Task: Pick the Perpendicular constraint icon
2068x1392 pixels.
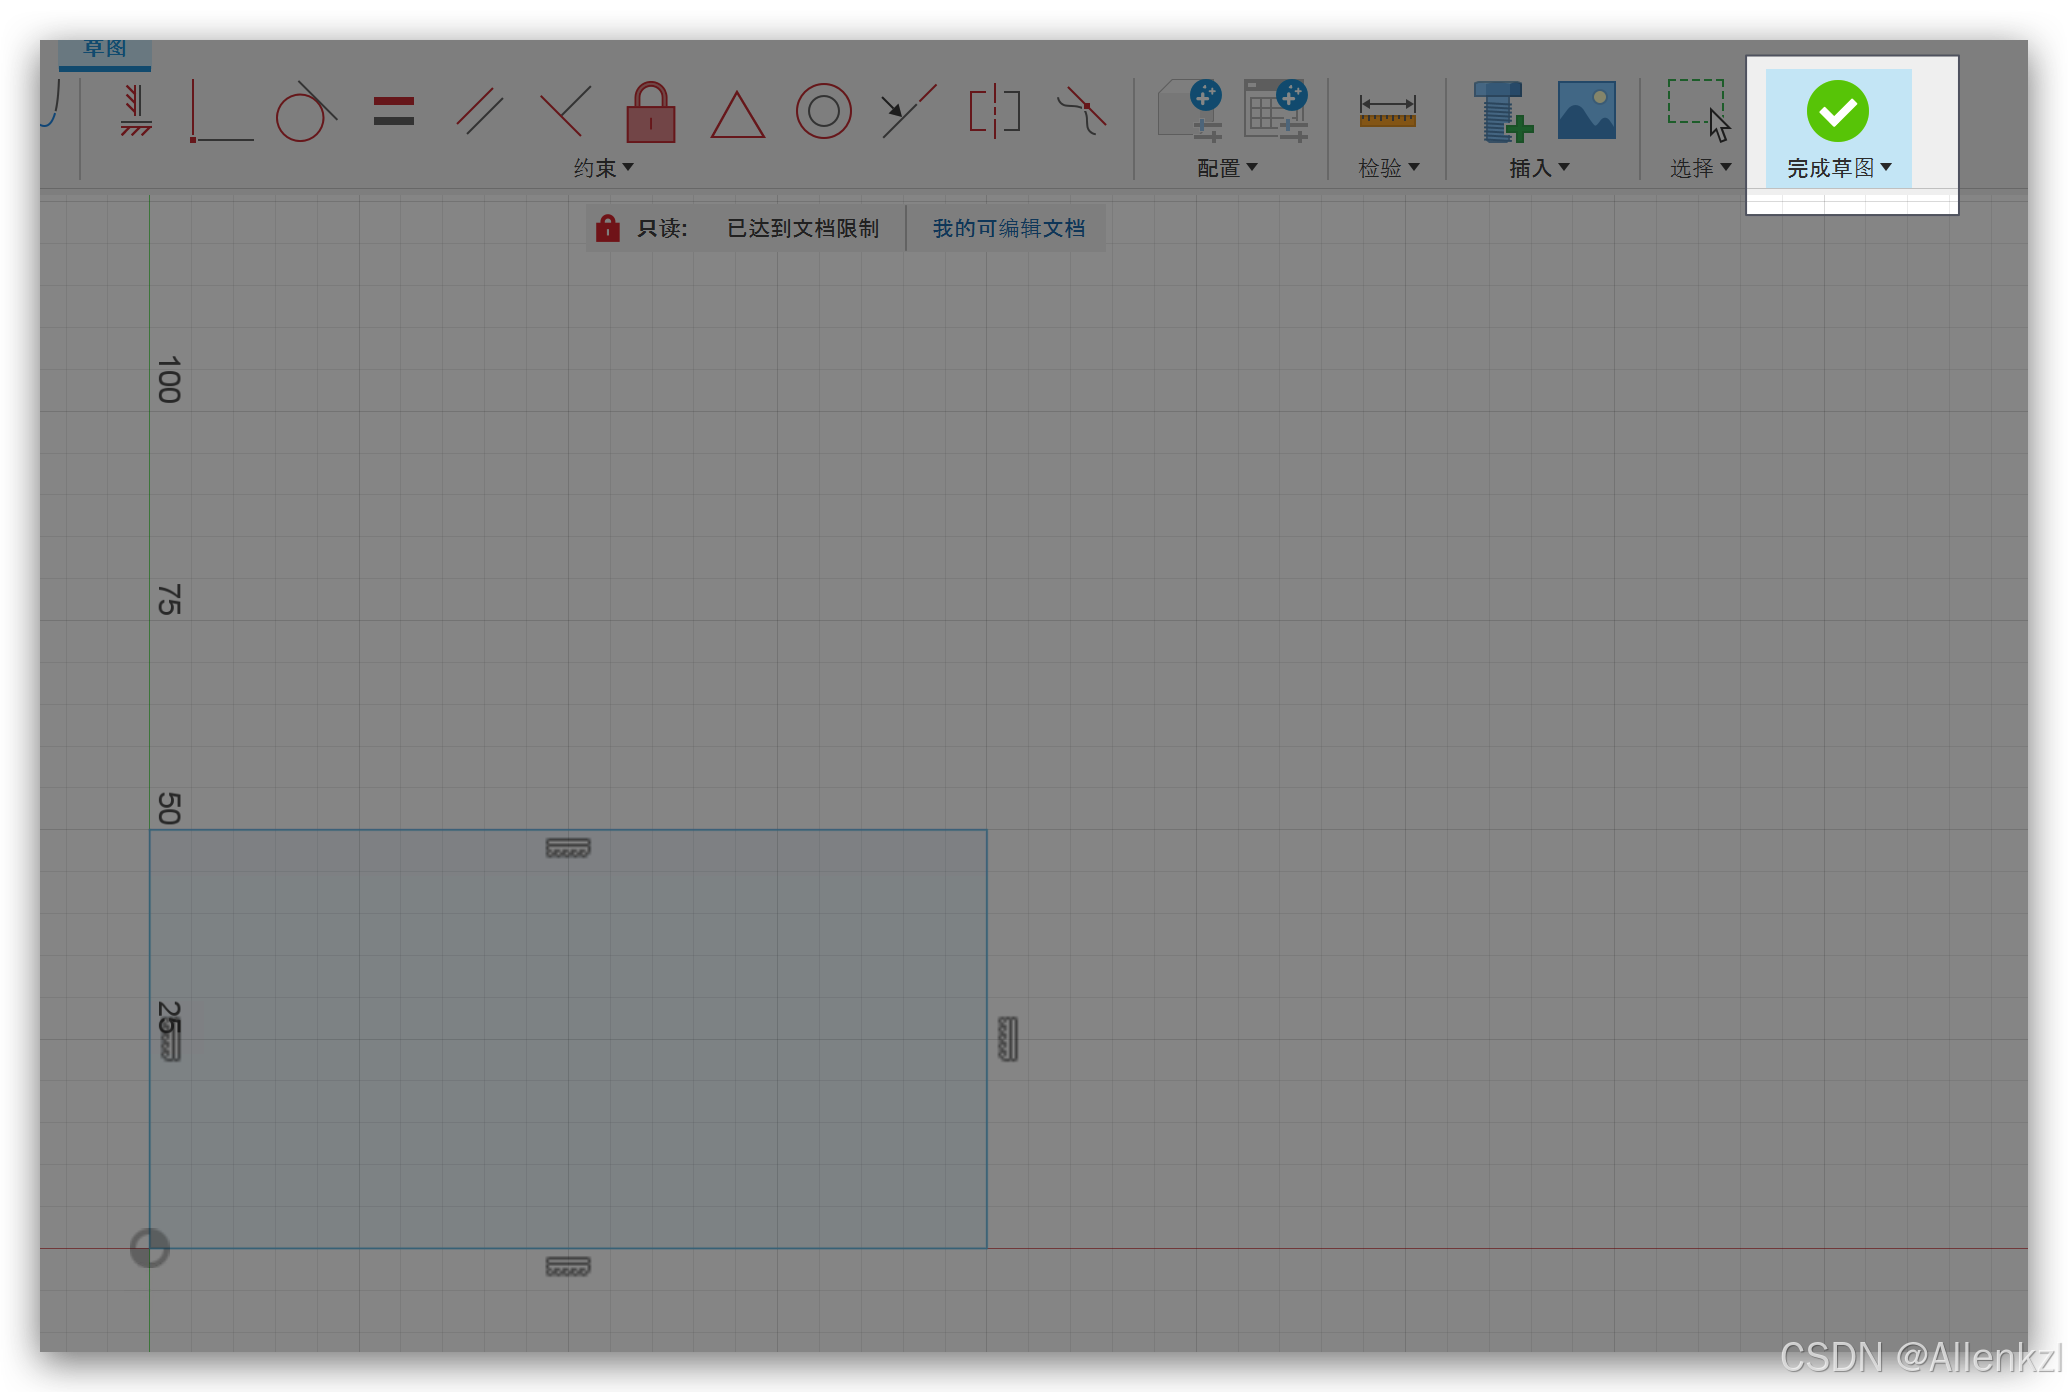Action: click(565, 111)
